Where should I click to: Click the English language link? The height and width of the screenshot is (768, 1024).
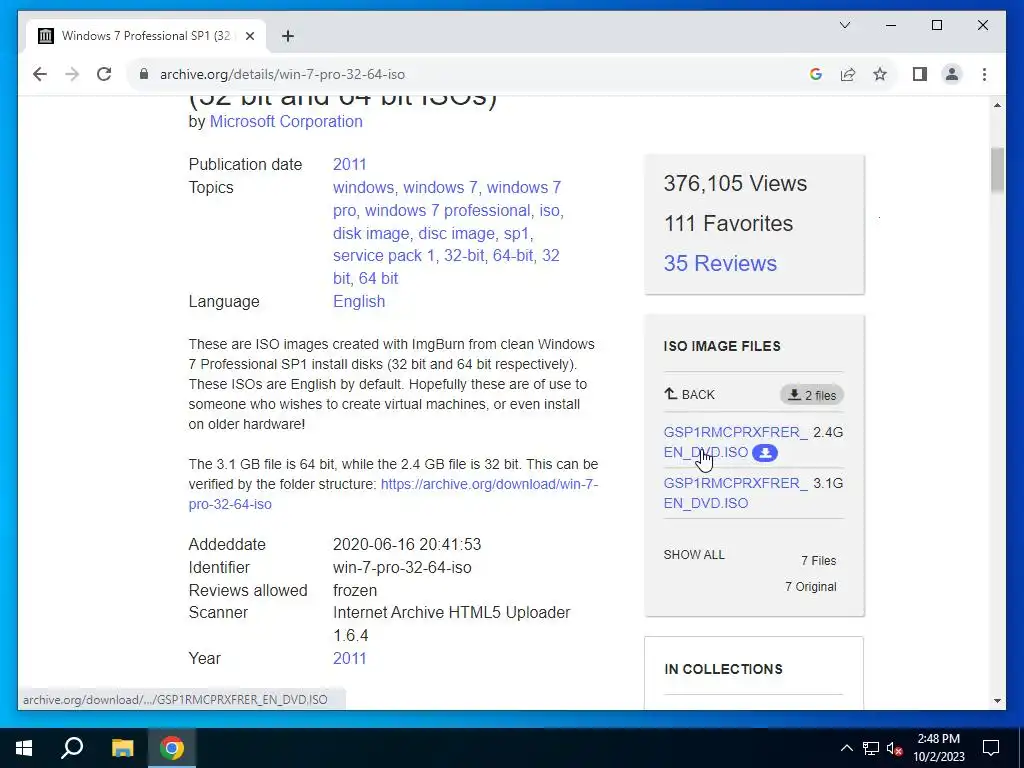tap(359, 301)
